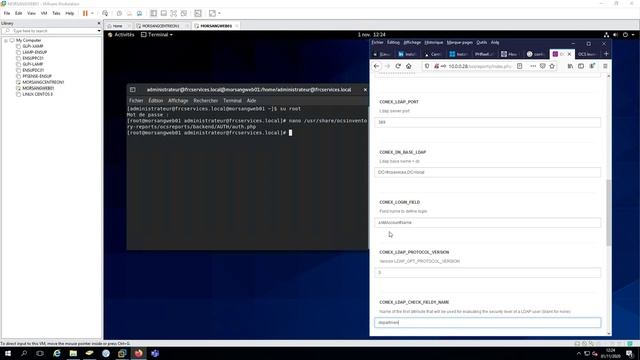Toggle the library sidebar view icon
640x360 pixels.
click(x=153, y=13)
